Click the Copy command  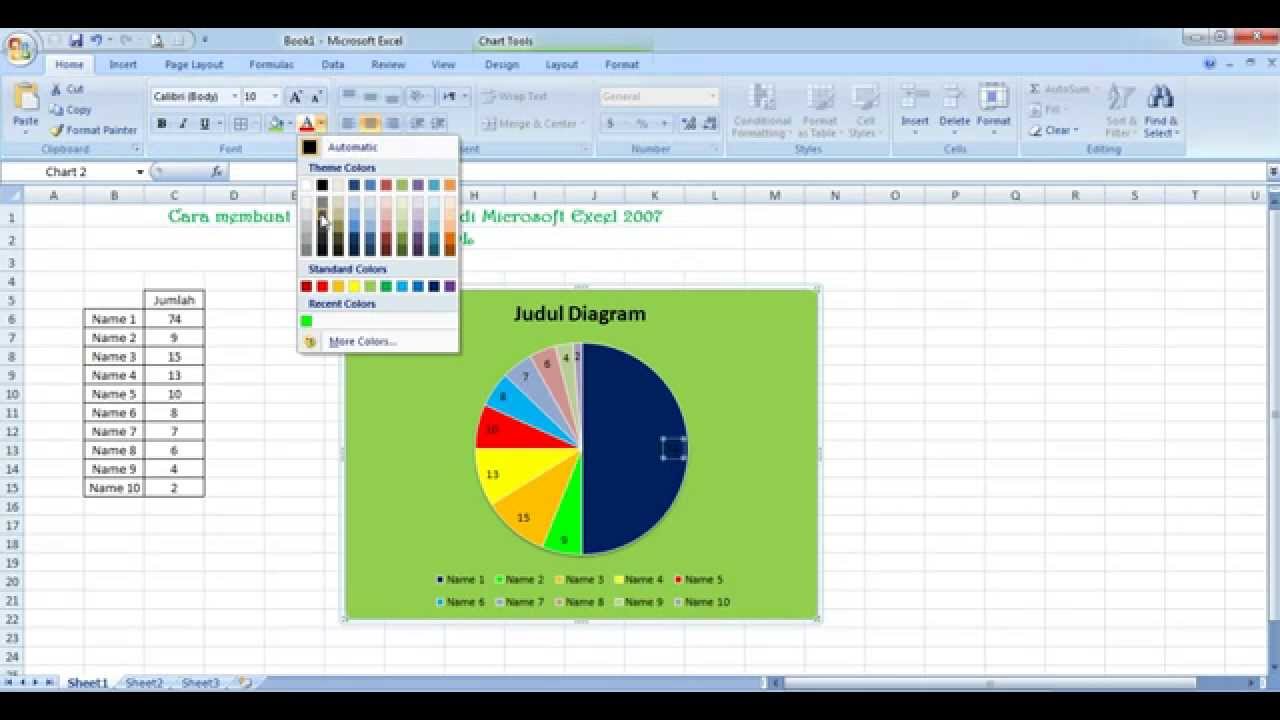click(x=70, y=110)
